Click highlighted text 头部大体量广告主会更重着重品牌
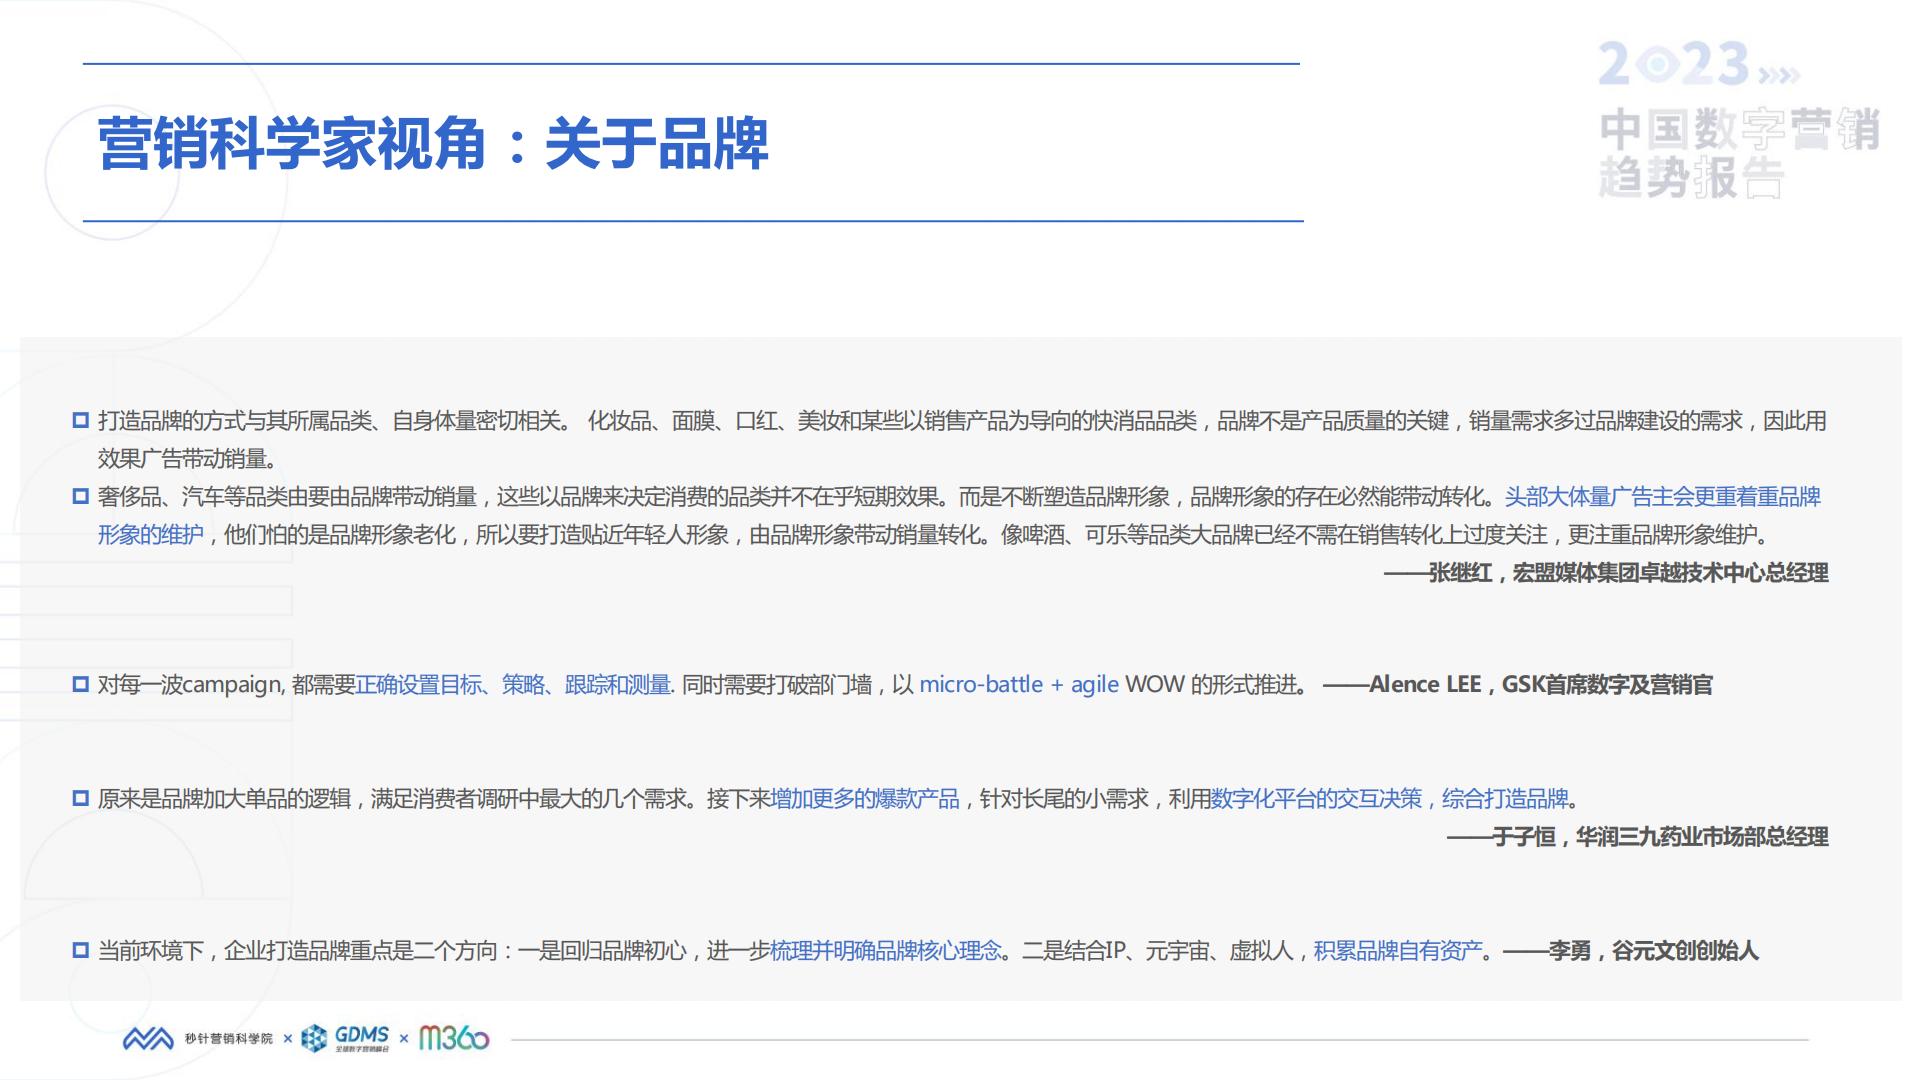 pos(1662,497)
